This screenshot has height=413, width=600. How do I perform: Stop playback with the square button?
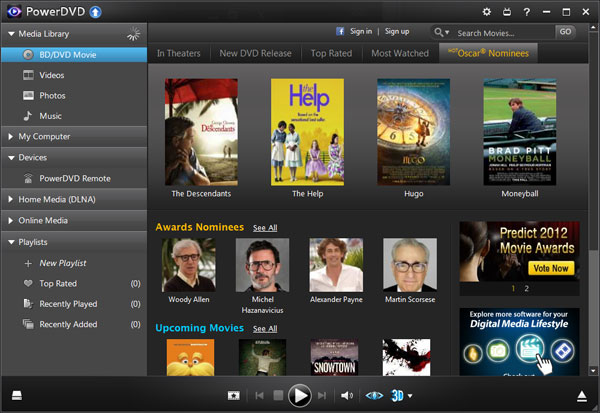[278, 395]
